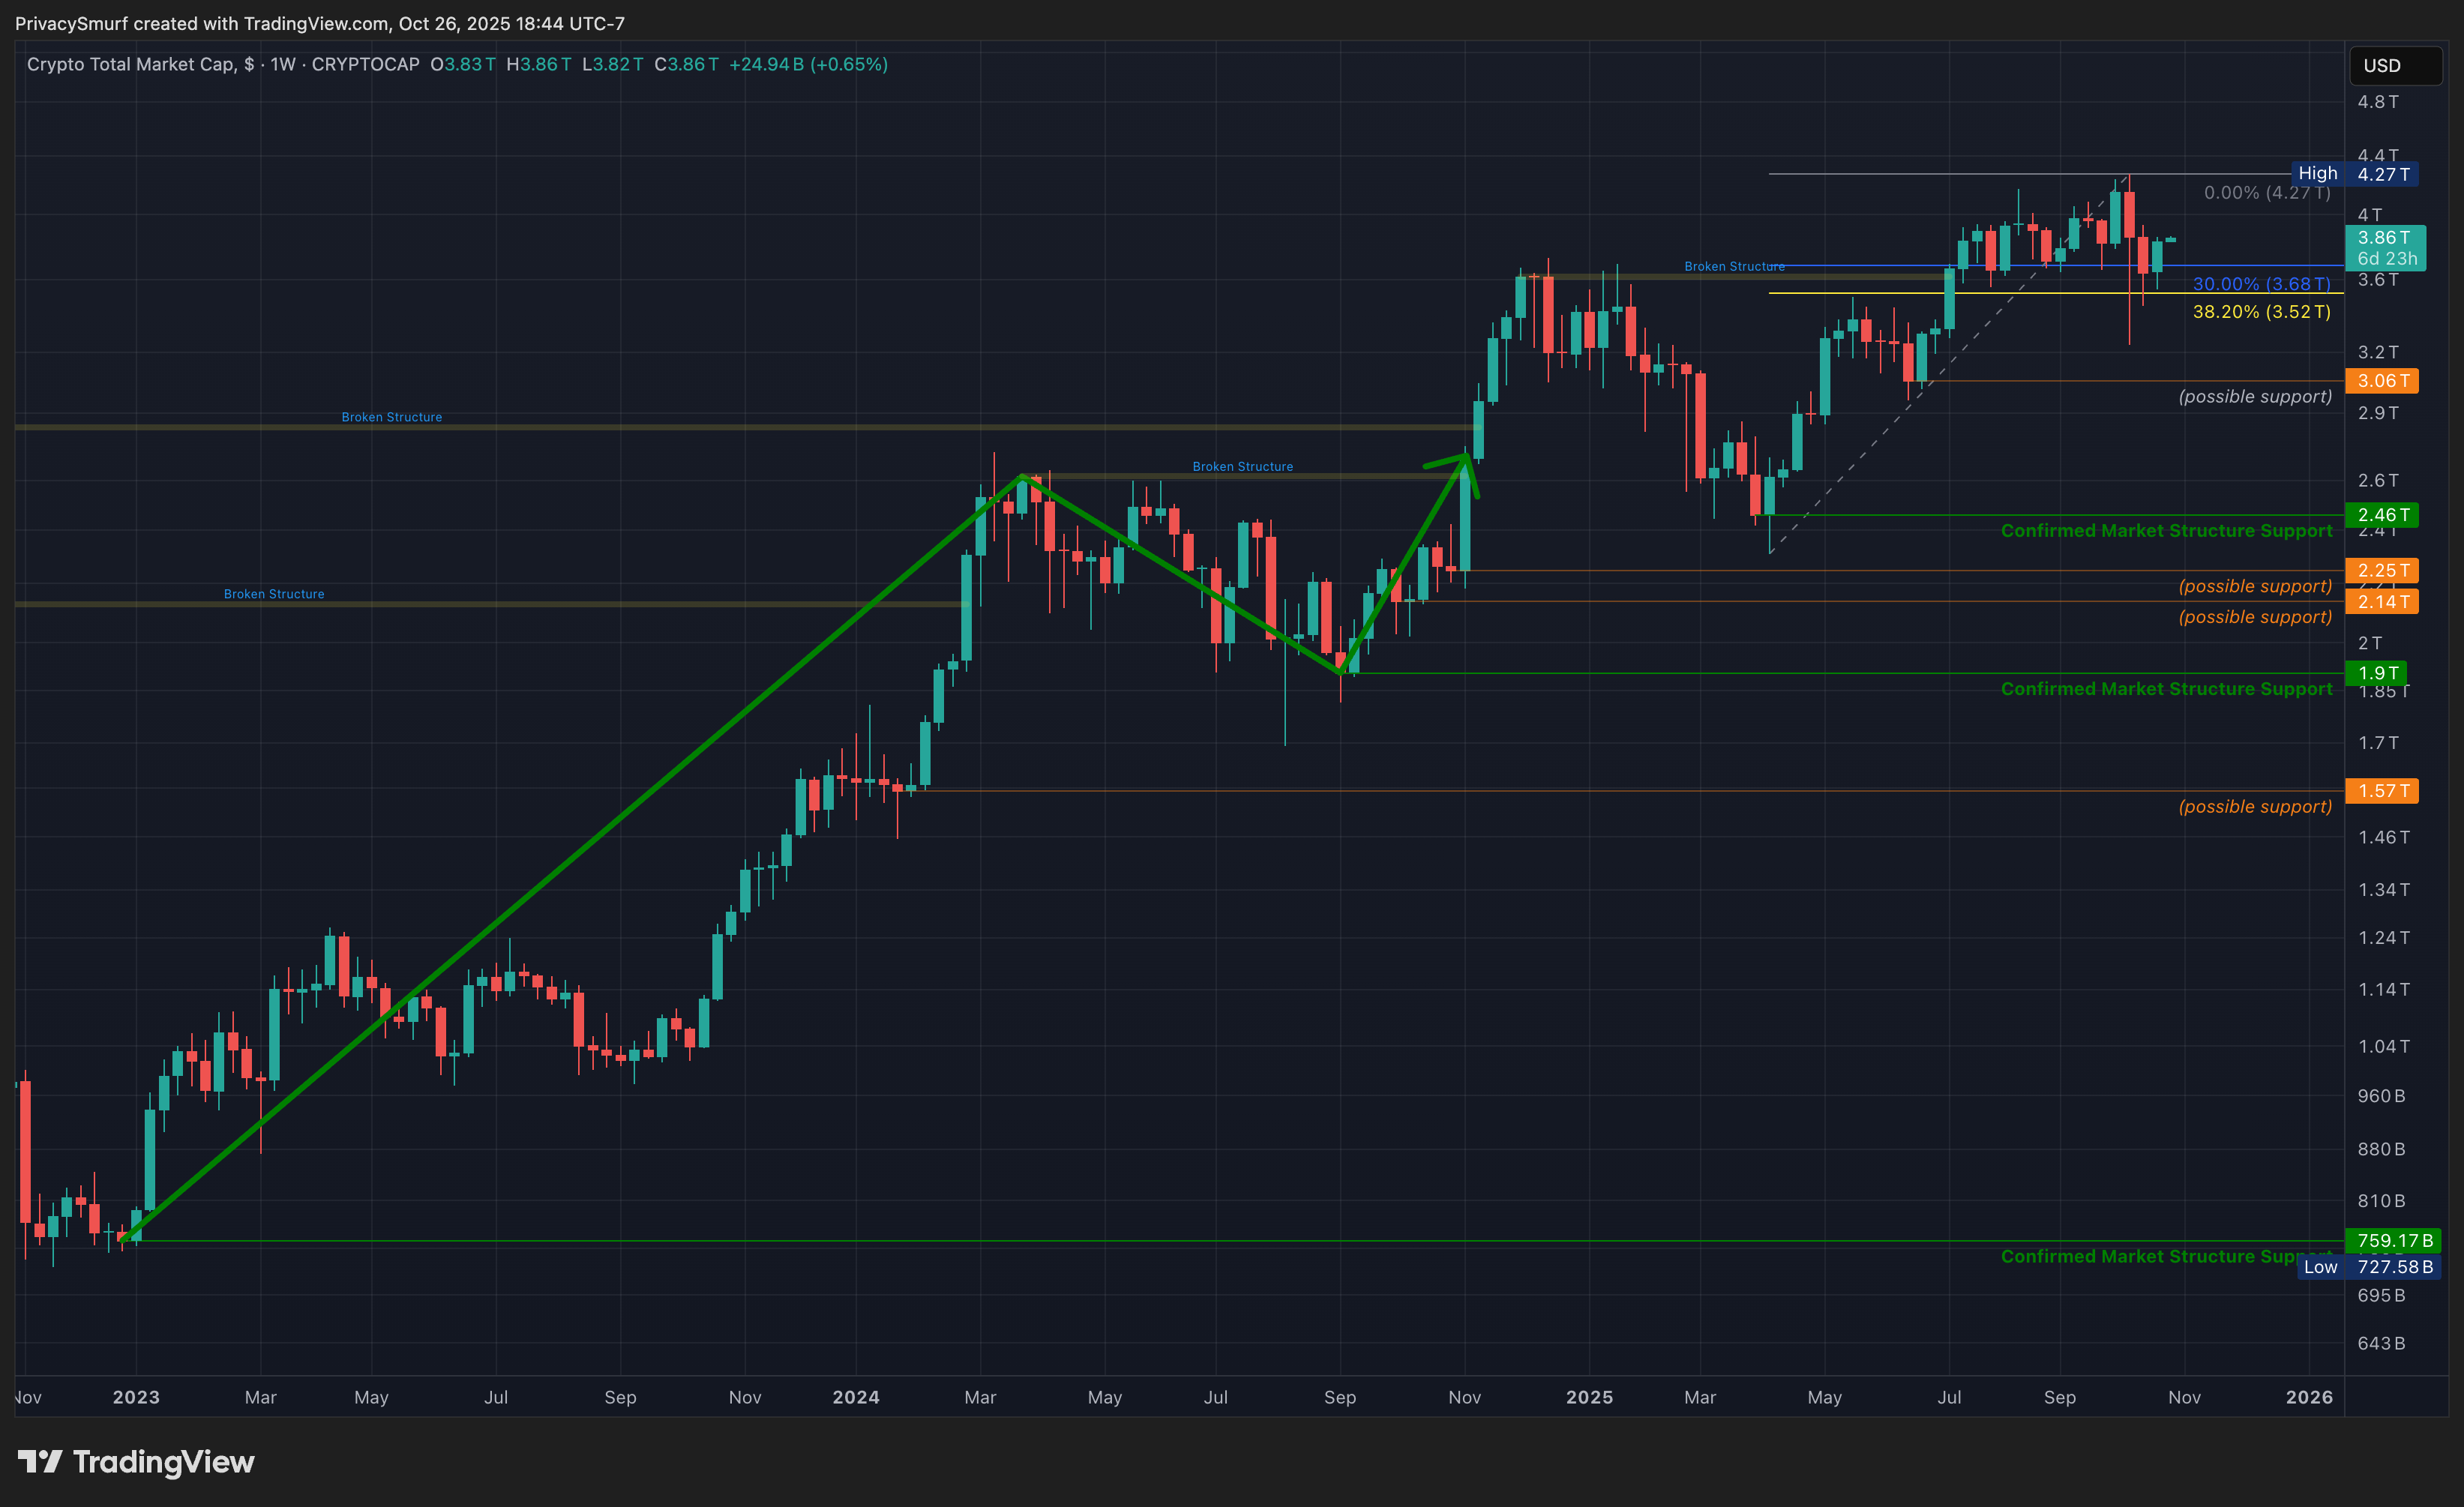Open the USD currency selector
This screenshot has height=1507, width=2464.
click(2394, 66)
